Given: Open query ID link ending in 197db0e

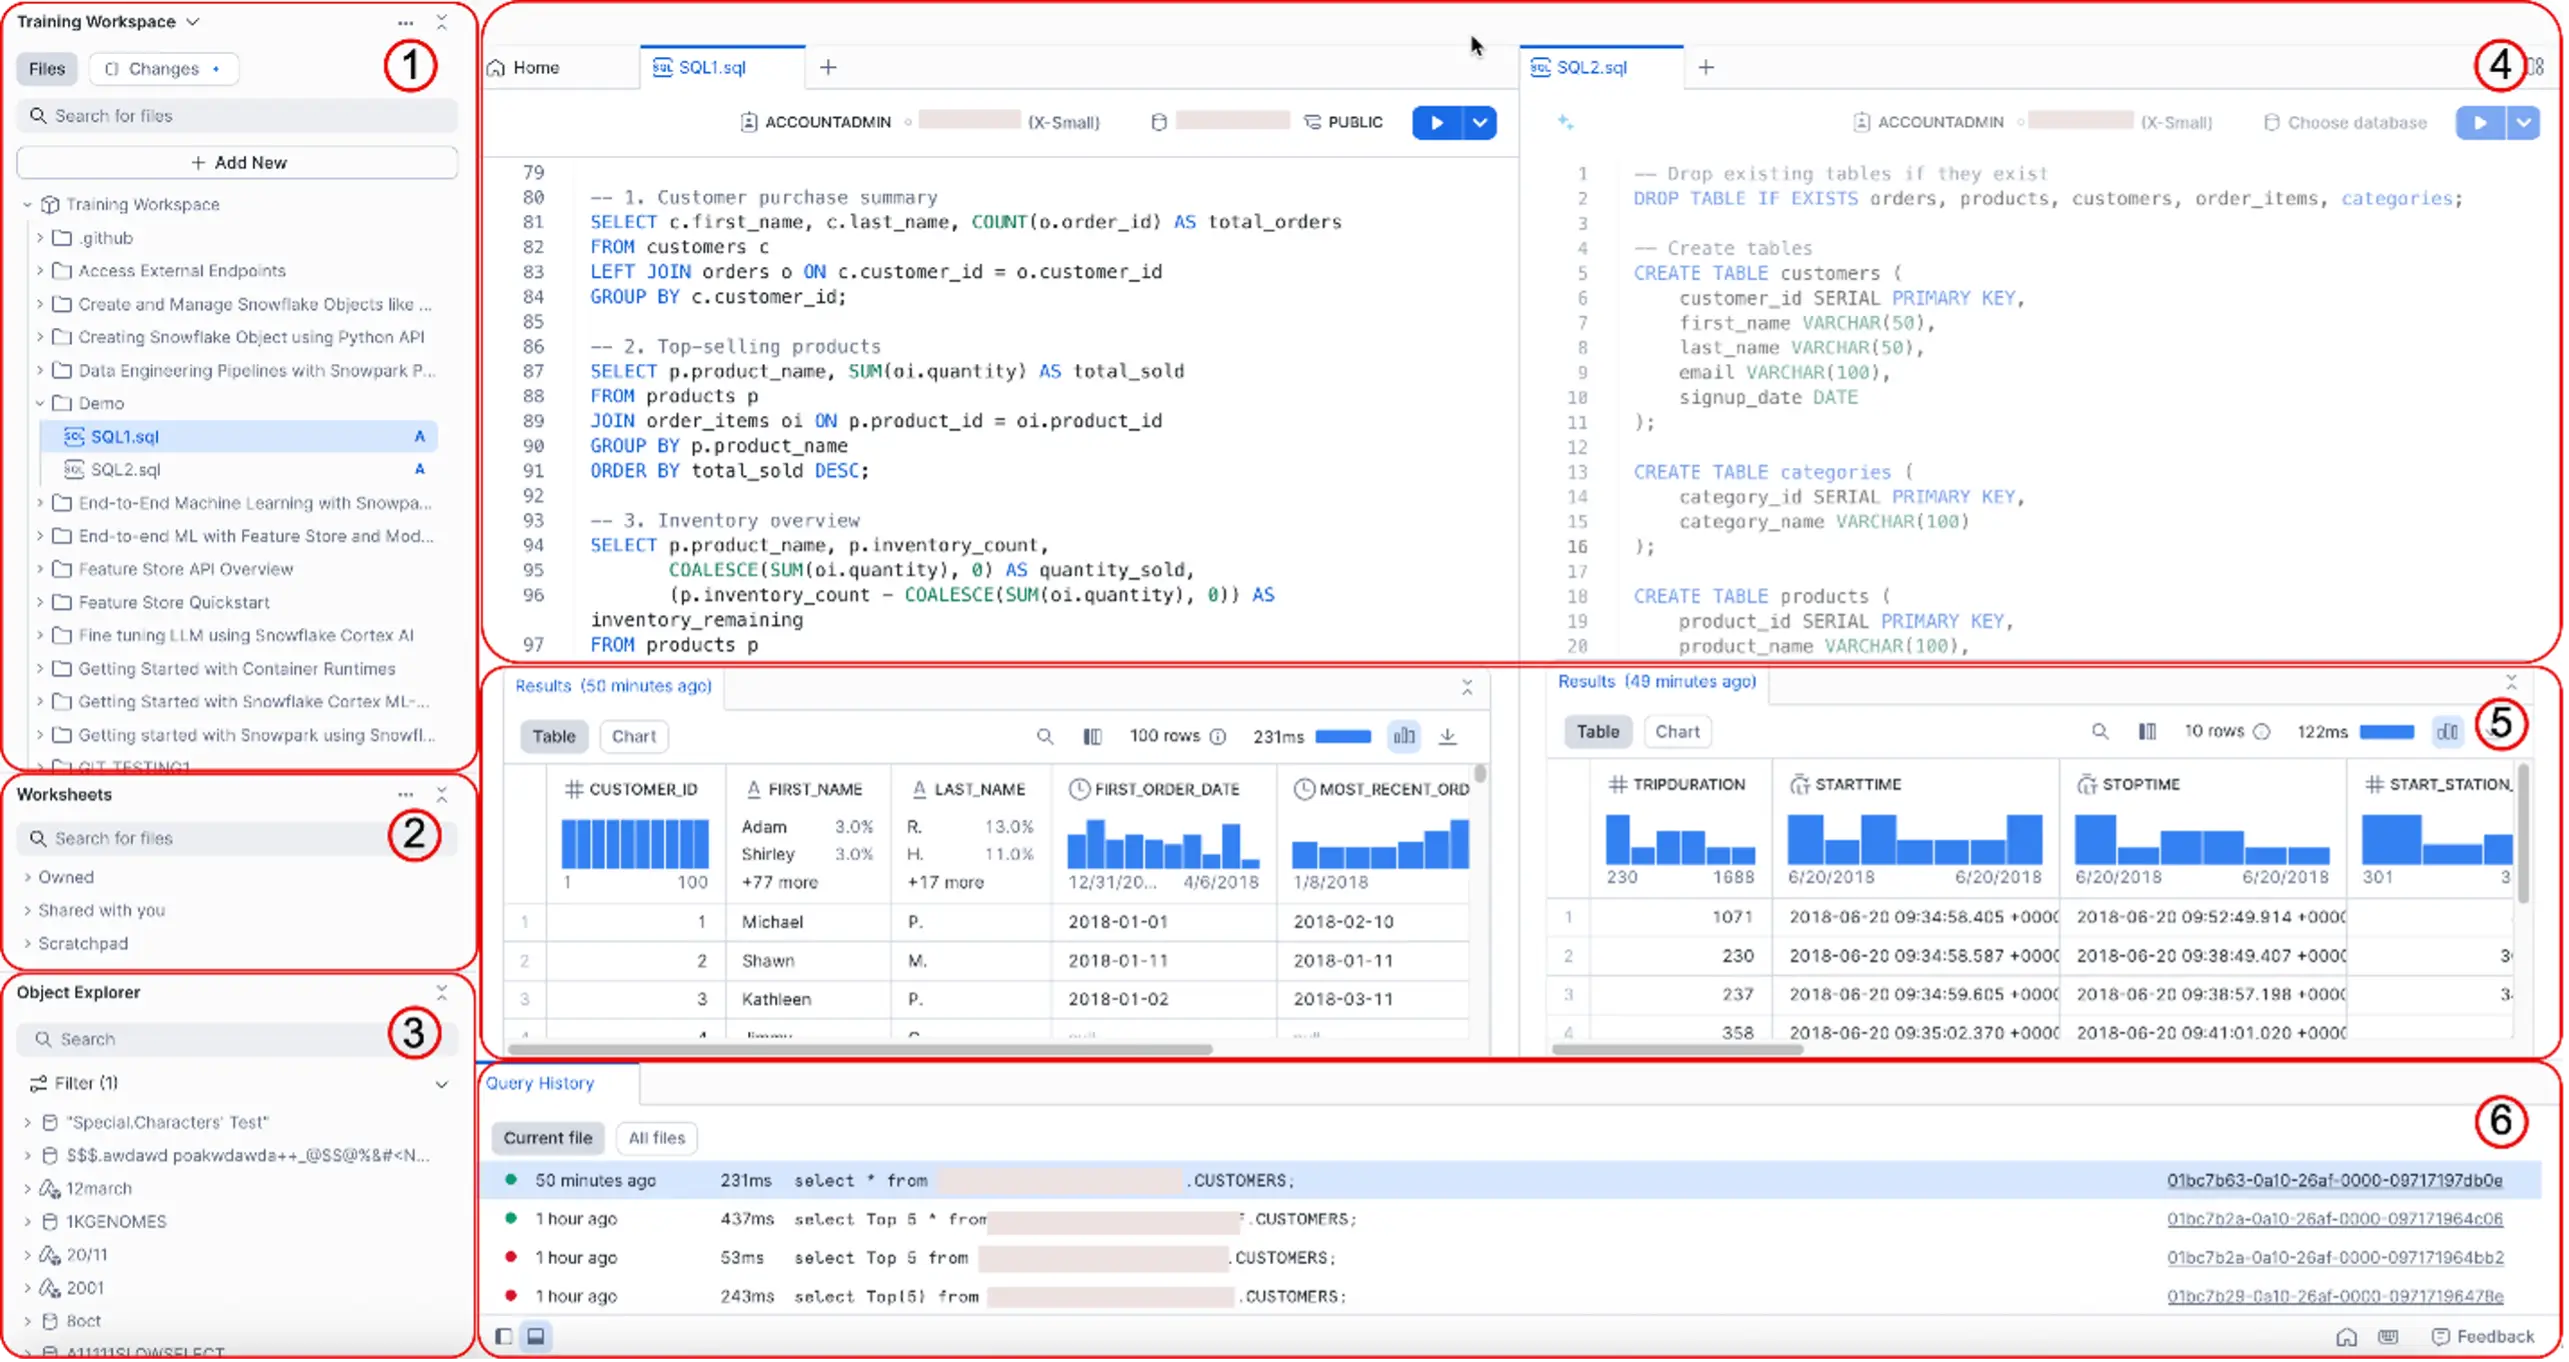Looking at the screenshot, I should (2334, 1181).
